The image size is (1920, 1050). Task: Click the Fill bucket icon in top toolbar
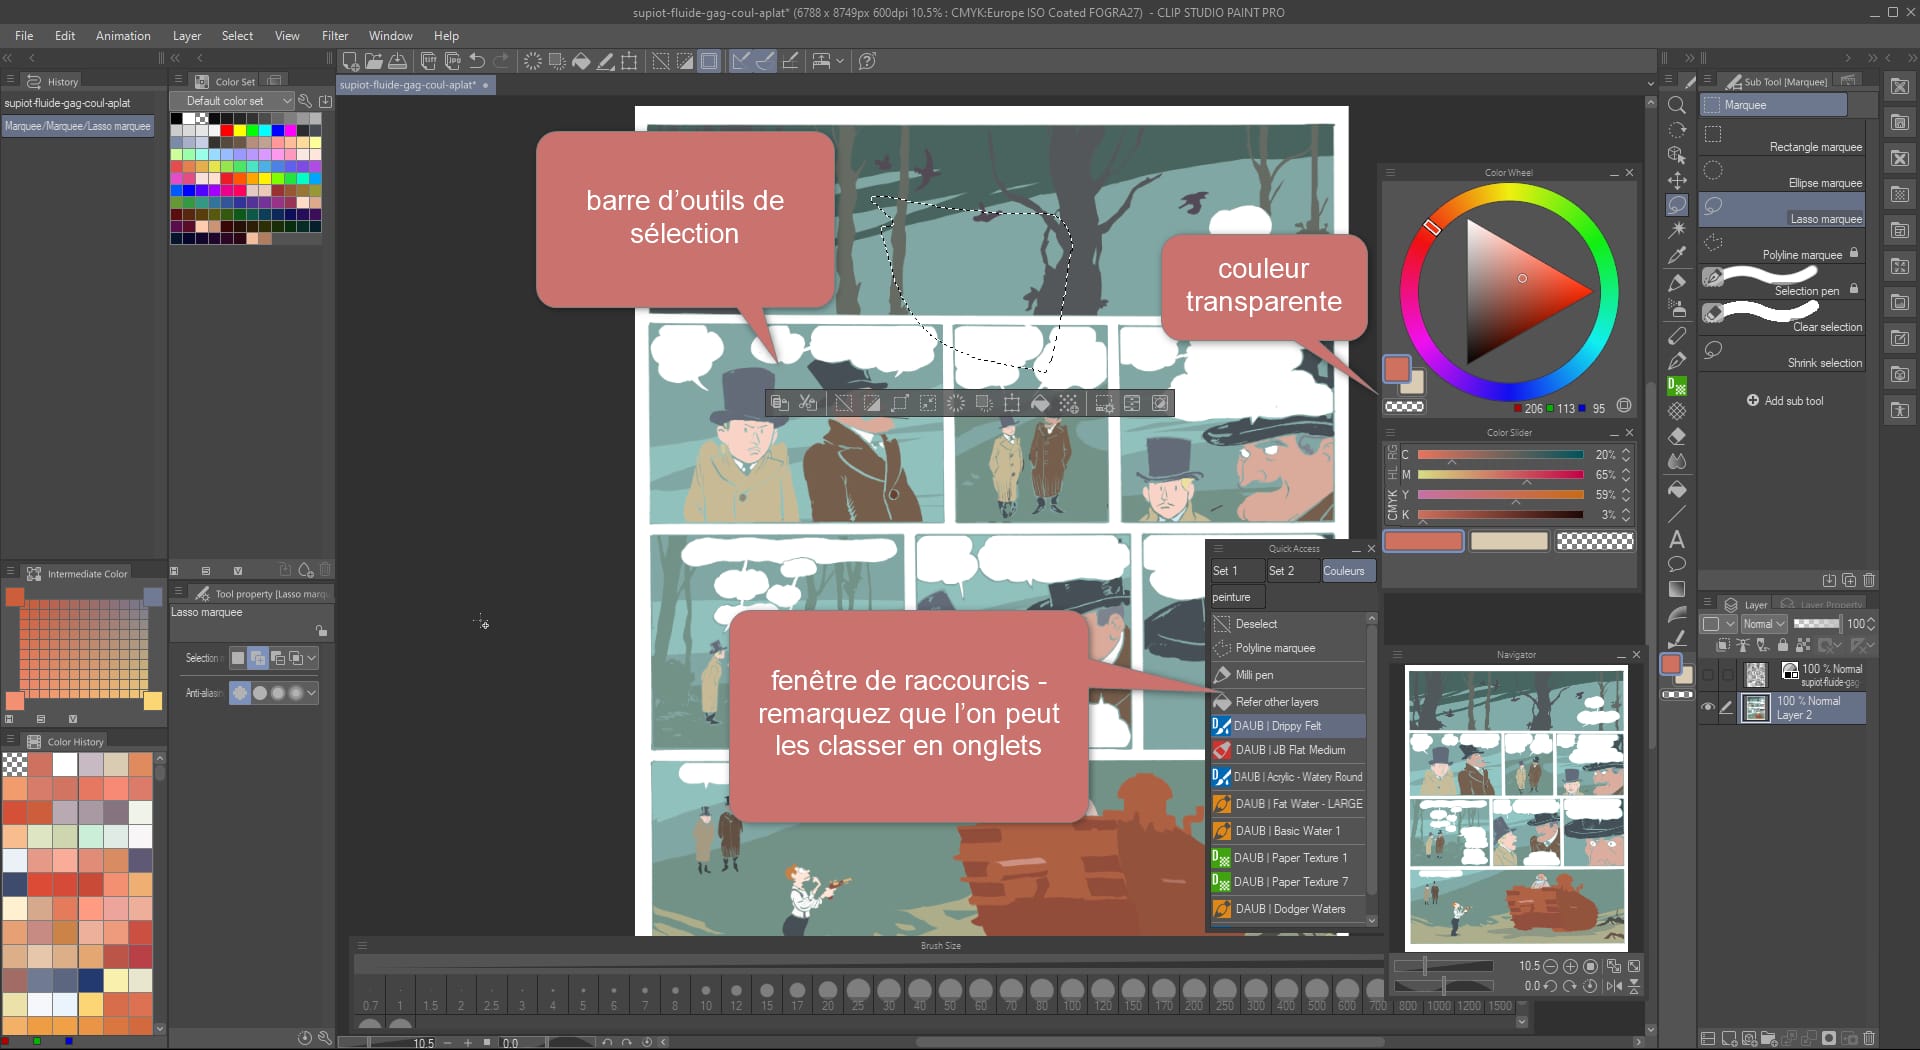[581, 61]
